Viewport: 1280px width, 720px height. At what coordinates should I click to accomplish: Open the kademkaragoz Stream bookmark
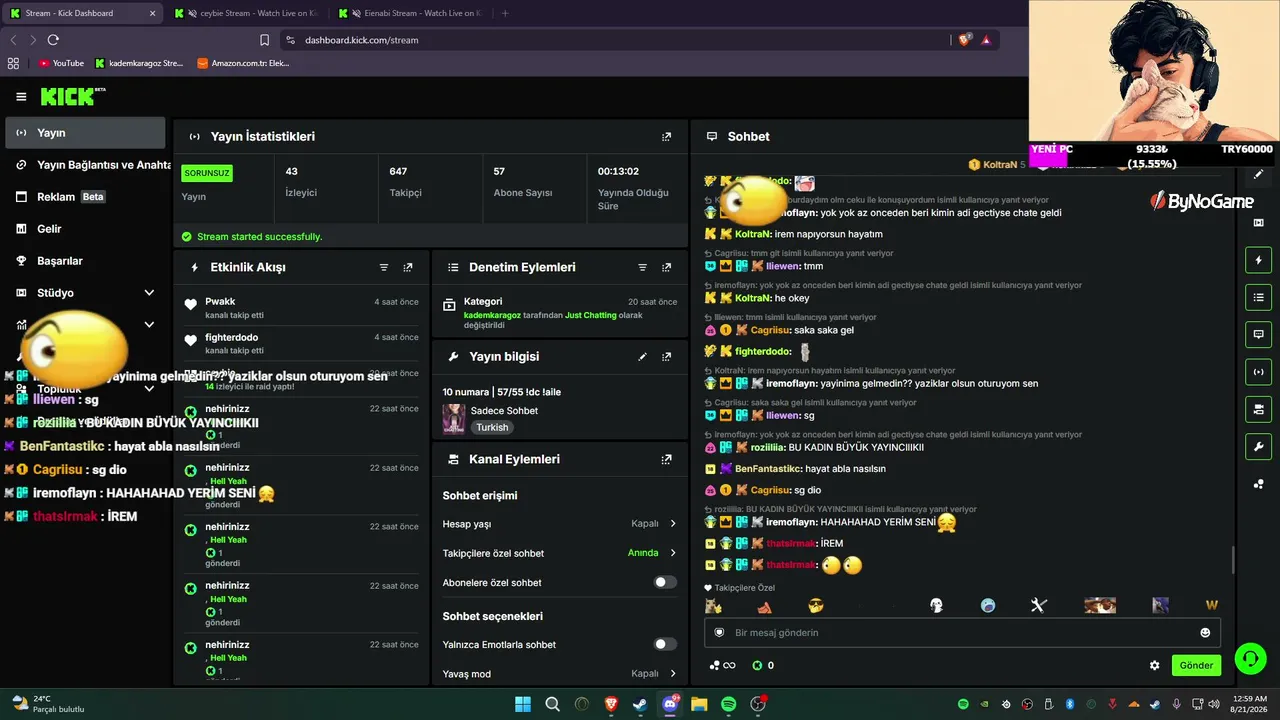(139, 63)
